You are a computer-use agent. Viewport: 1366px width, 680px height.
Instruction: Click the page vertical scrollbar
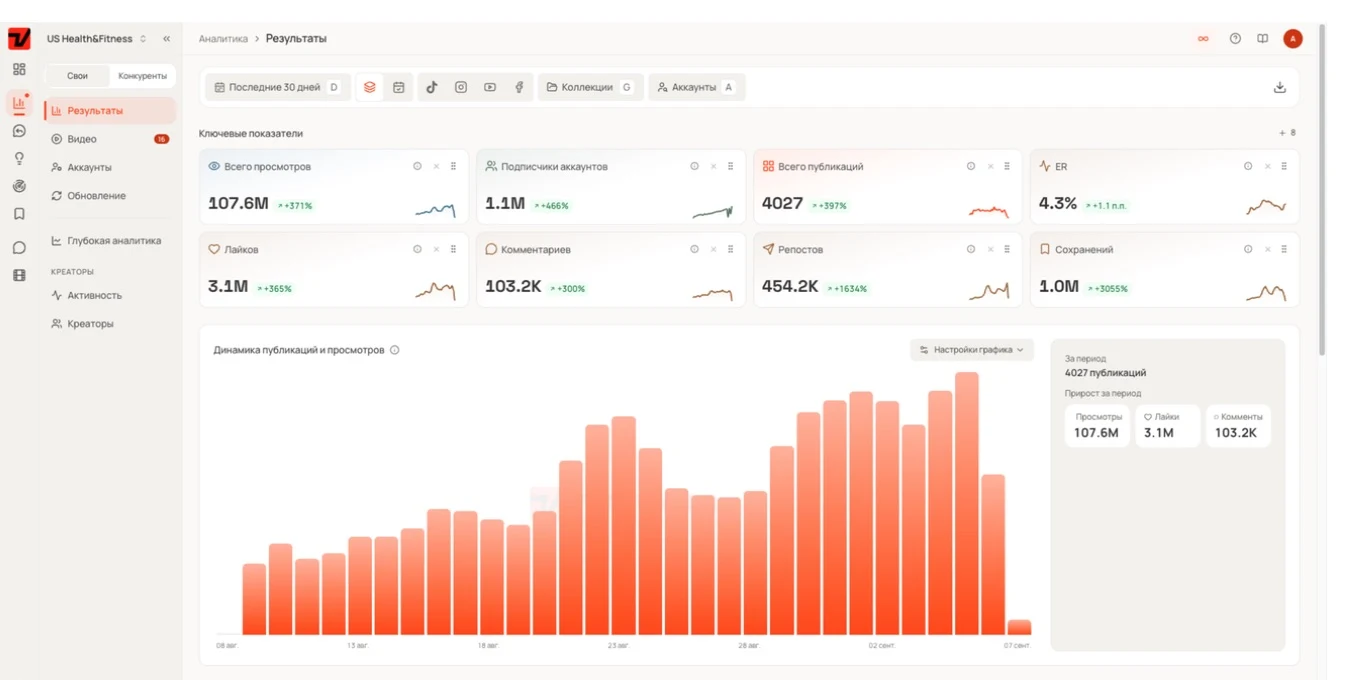pos(1322,190)
